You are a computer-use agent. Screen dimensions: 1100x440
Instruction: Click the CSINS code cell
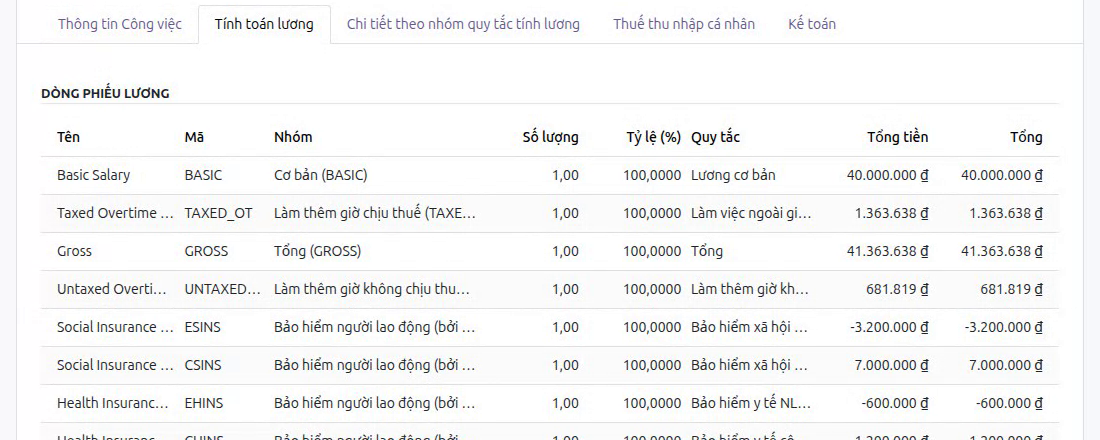(203, 365)
